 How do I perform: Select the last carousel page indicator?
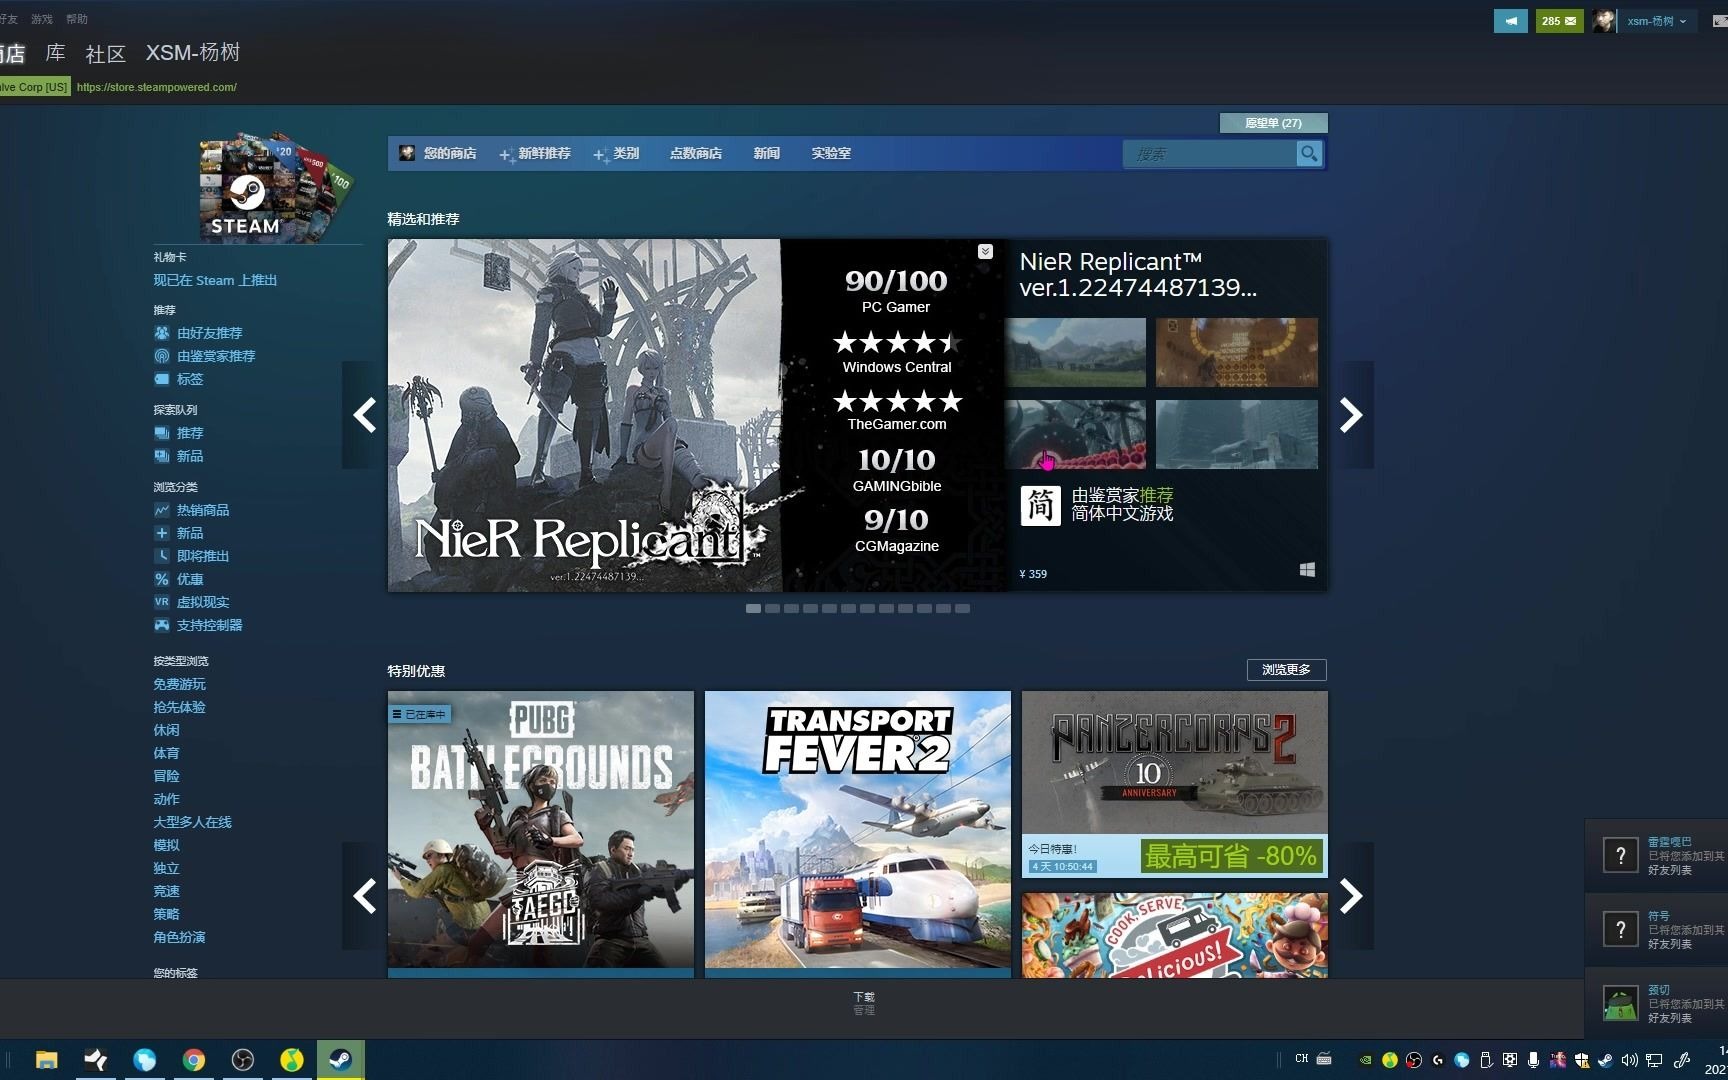pyautogui.click(x=962, y=608)
